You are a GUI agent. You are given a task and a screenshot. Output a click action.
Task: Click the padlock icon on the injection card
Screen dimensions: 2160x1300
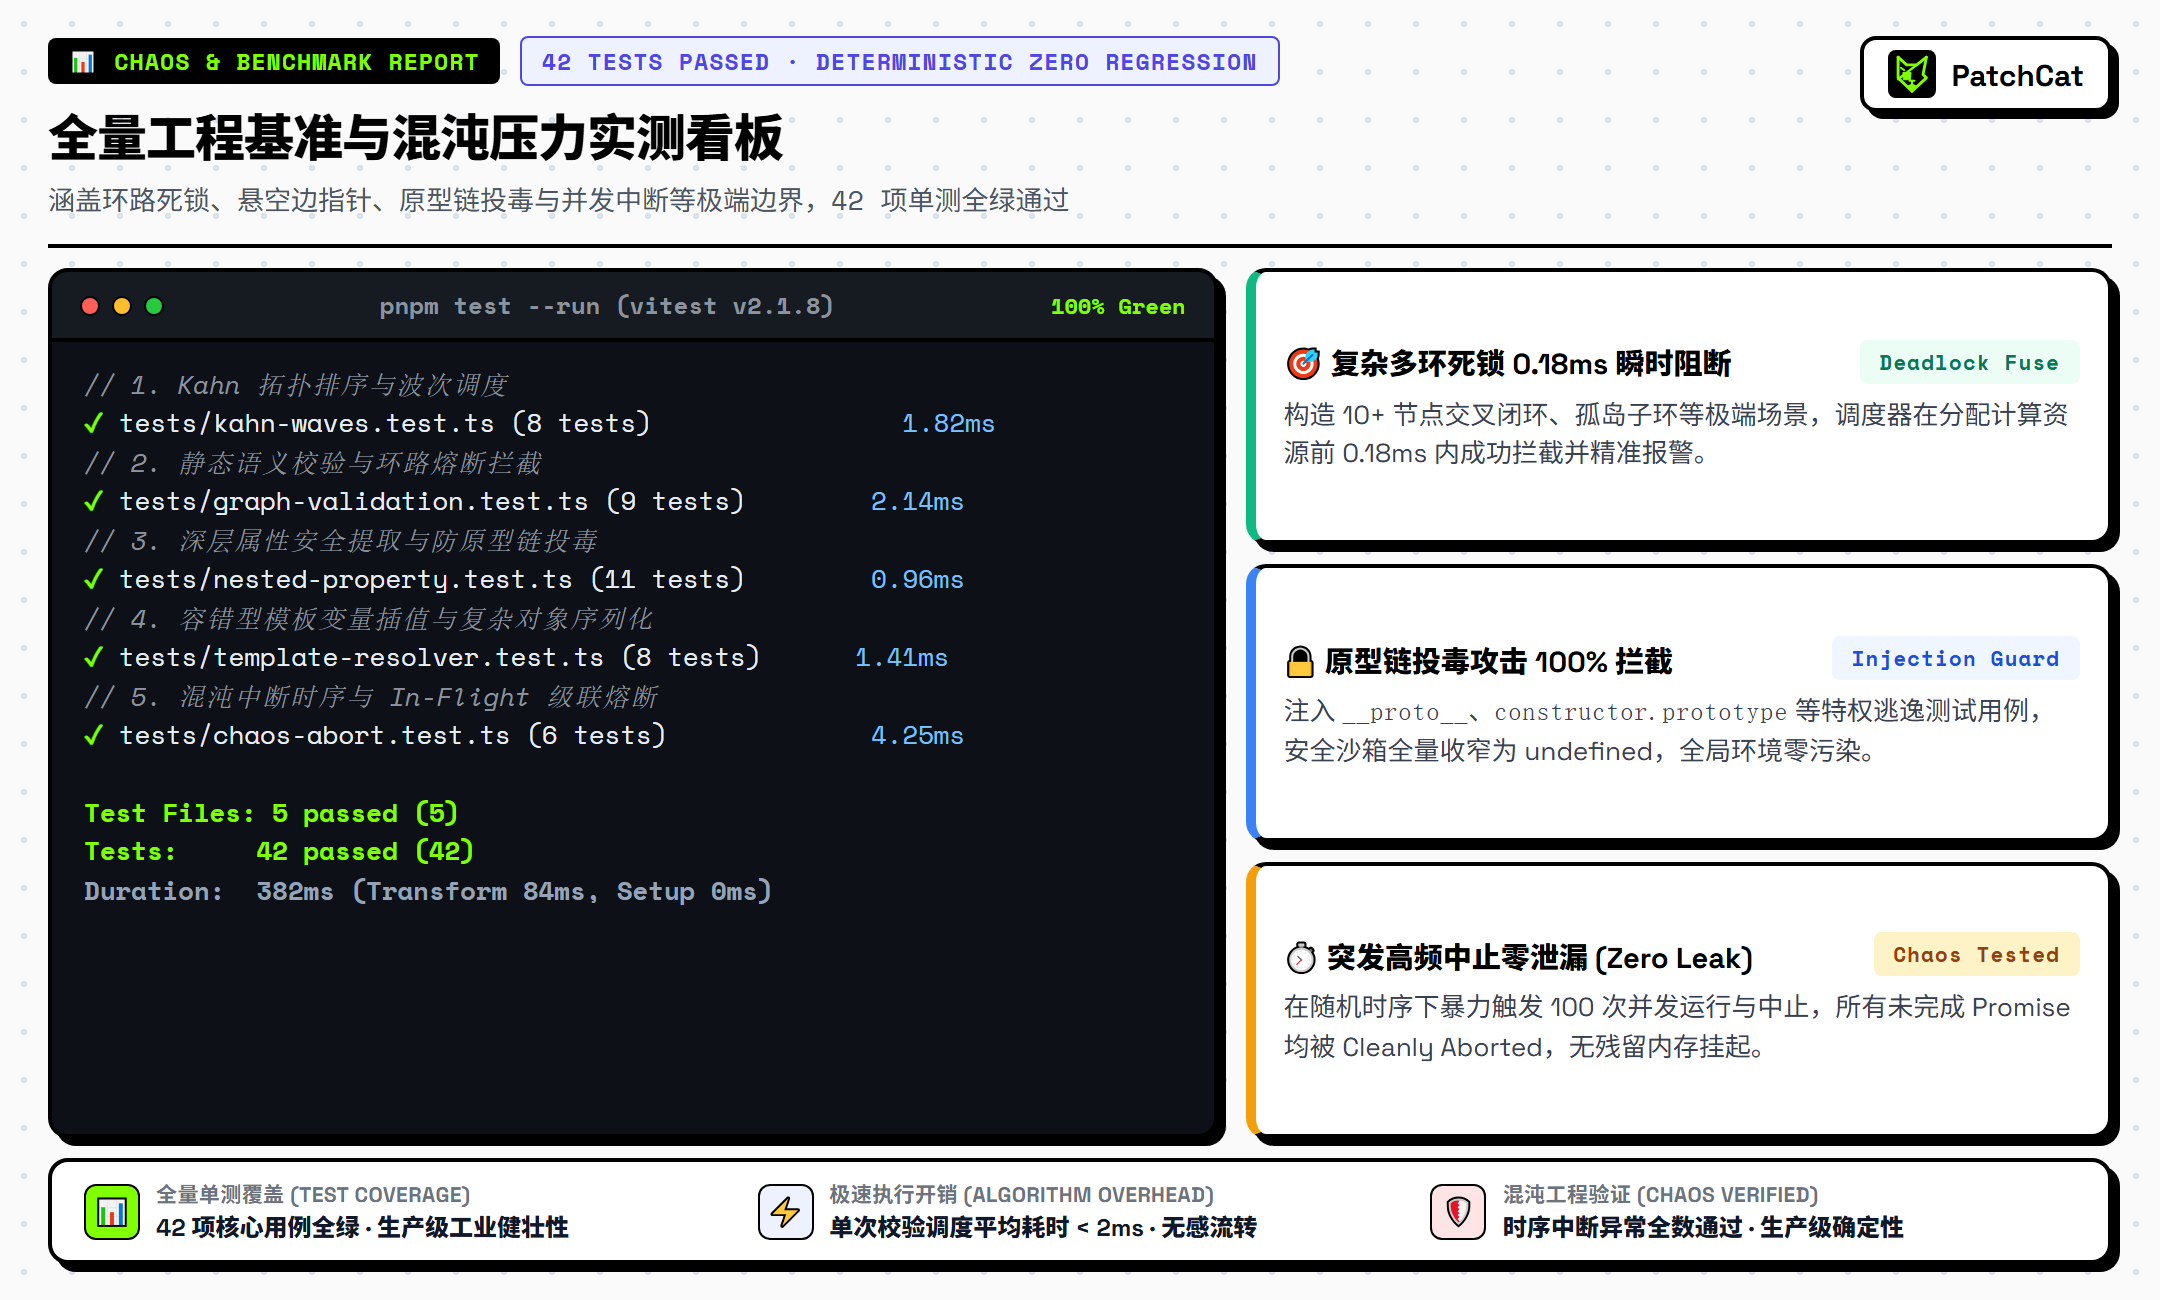point(1300,661)
